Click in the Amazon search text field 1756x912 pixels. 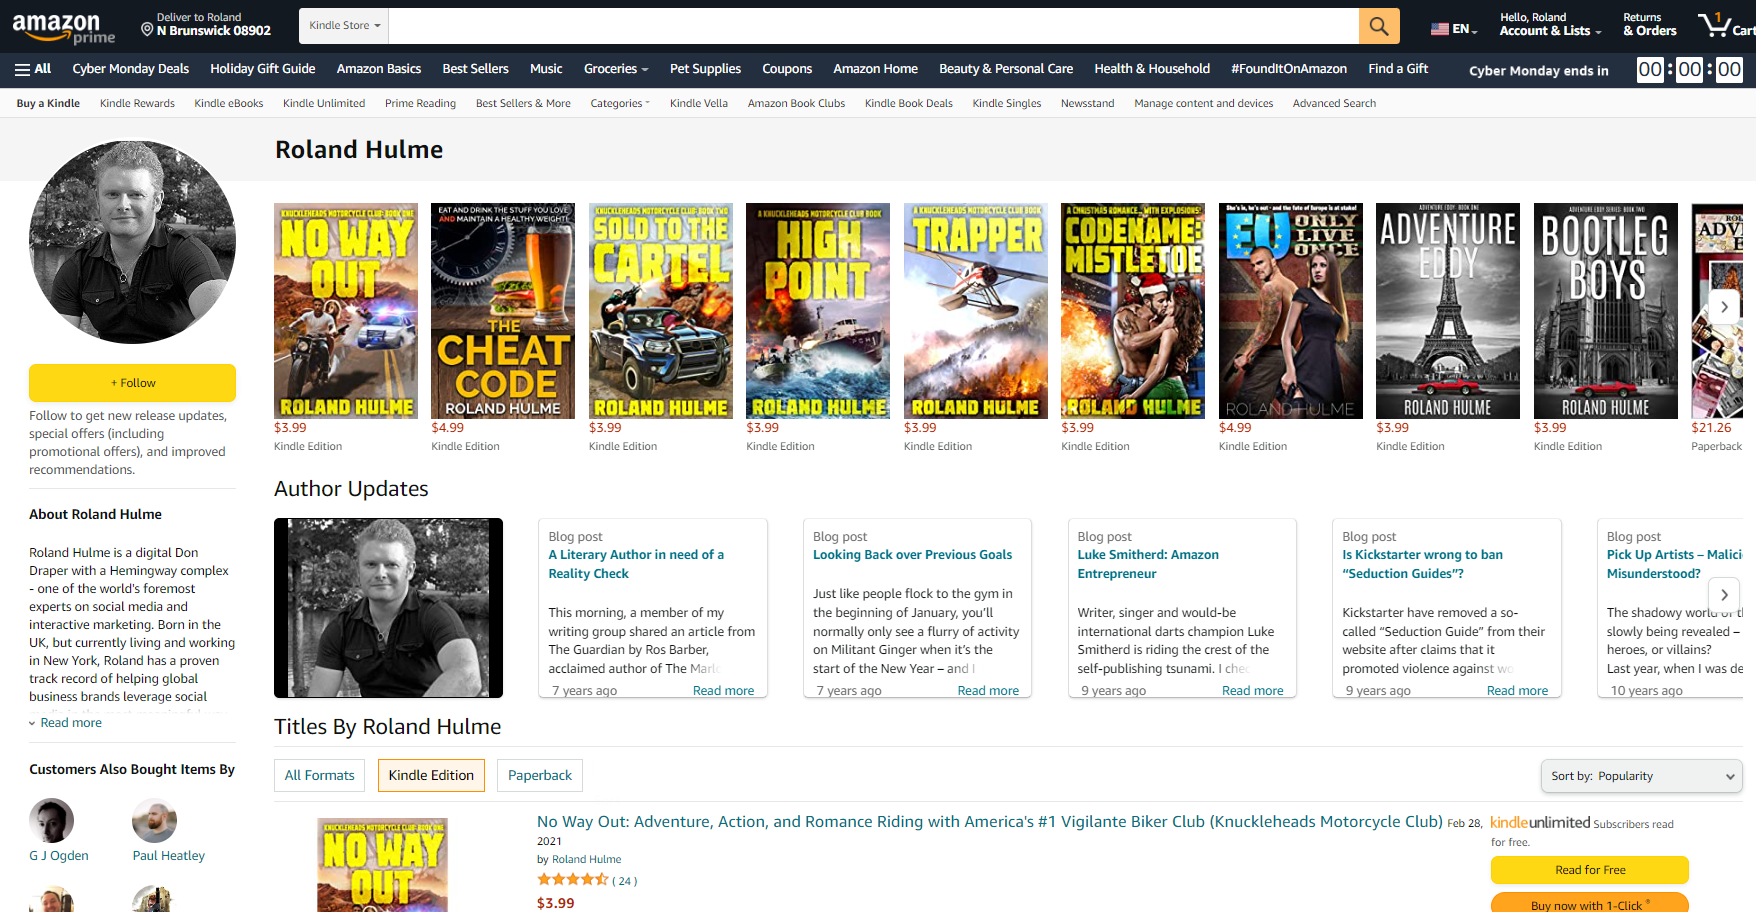pyautogui.click(x=872, y=26)
